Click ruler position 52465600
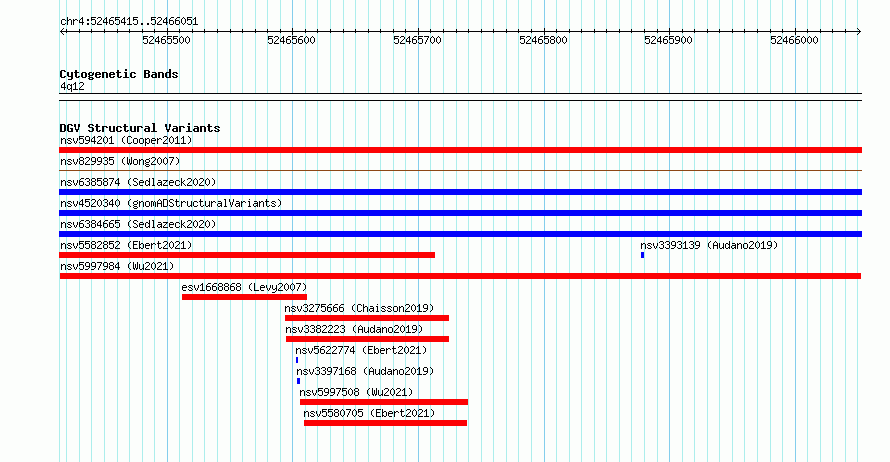 [291, 40]
